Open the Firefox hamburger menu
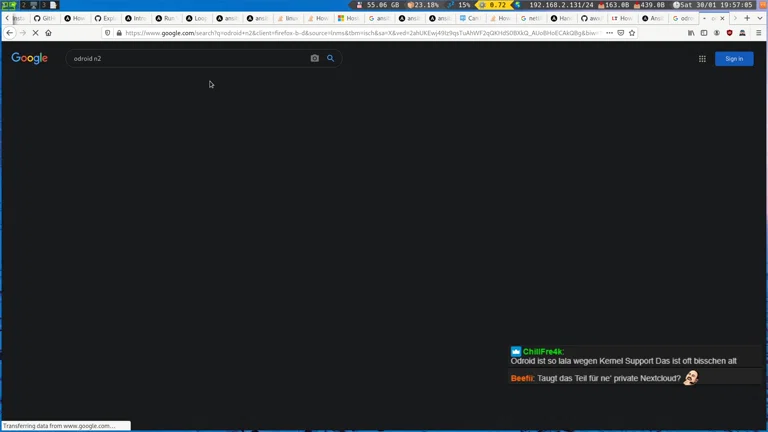Viewport: 768px width, 432px height. 759,33
